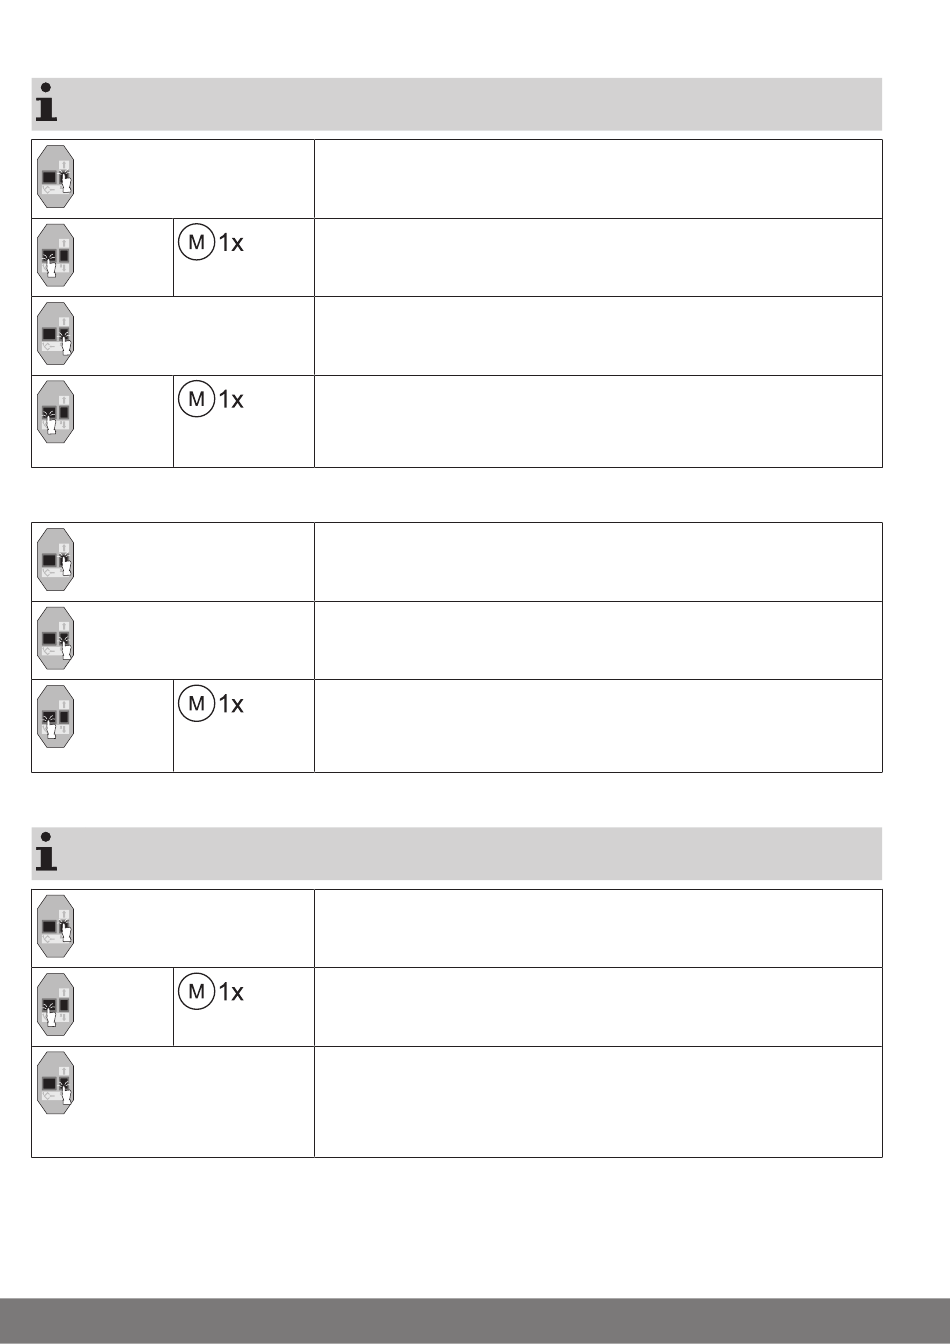Click the 1x label in the middle table
Screen dimensions: 950x1344
click(231, 705)
